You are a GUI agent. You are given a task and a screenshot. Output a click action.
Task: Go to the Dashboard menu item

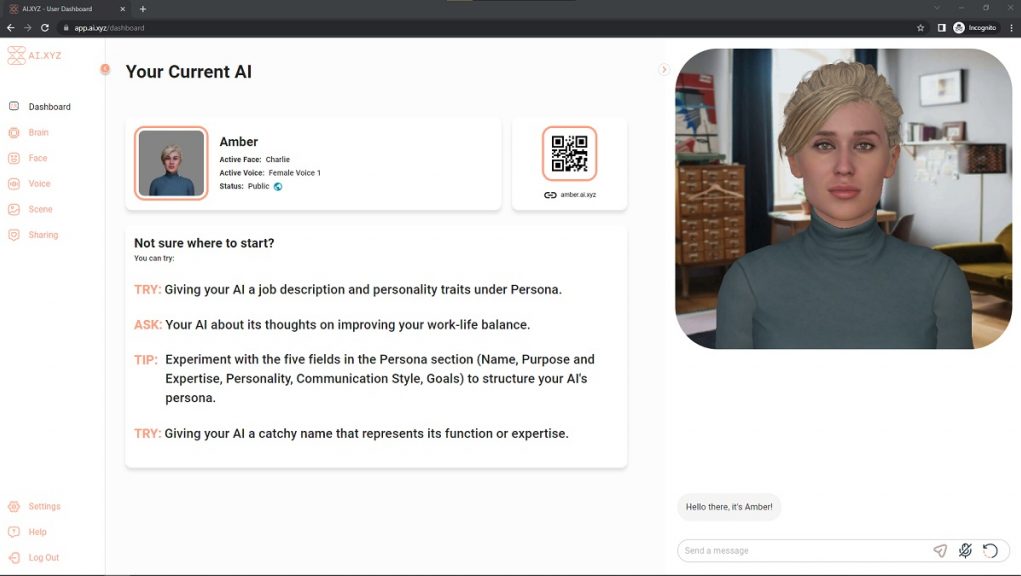coord(49,107)
